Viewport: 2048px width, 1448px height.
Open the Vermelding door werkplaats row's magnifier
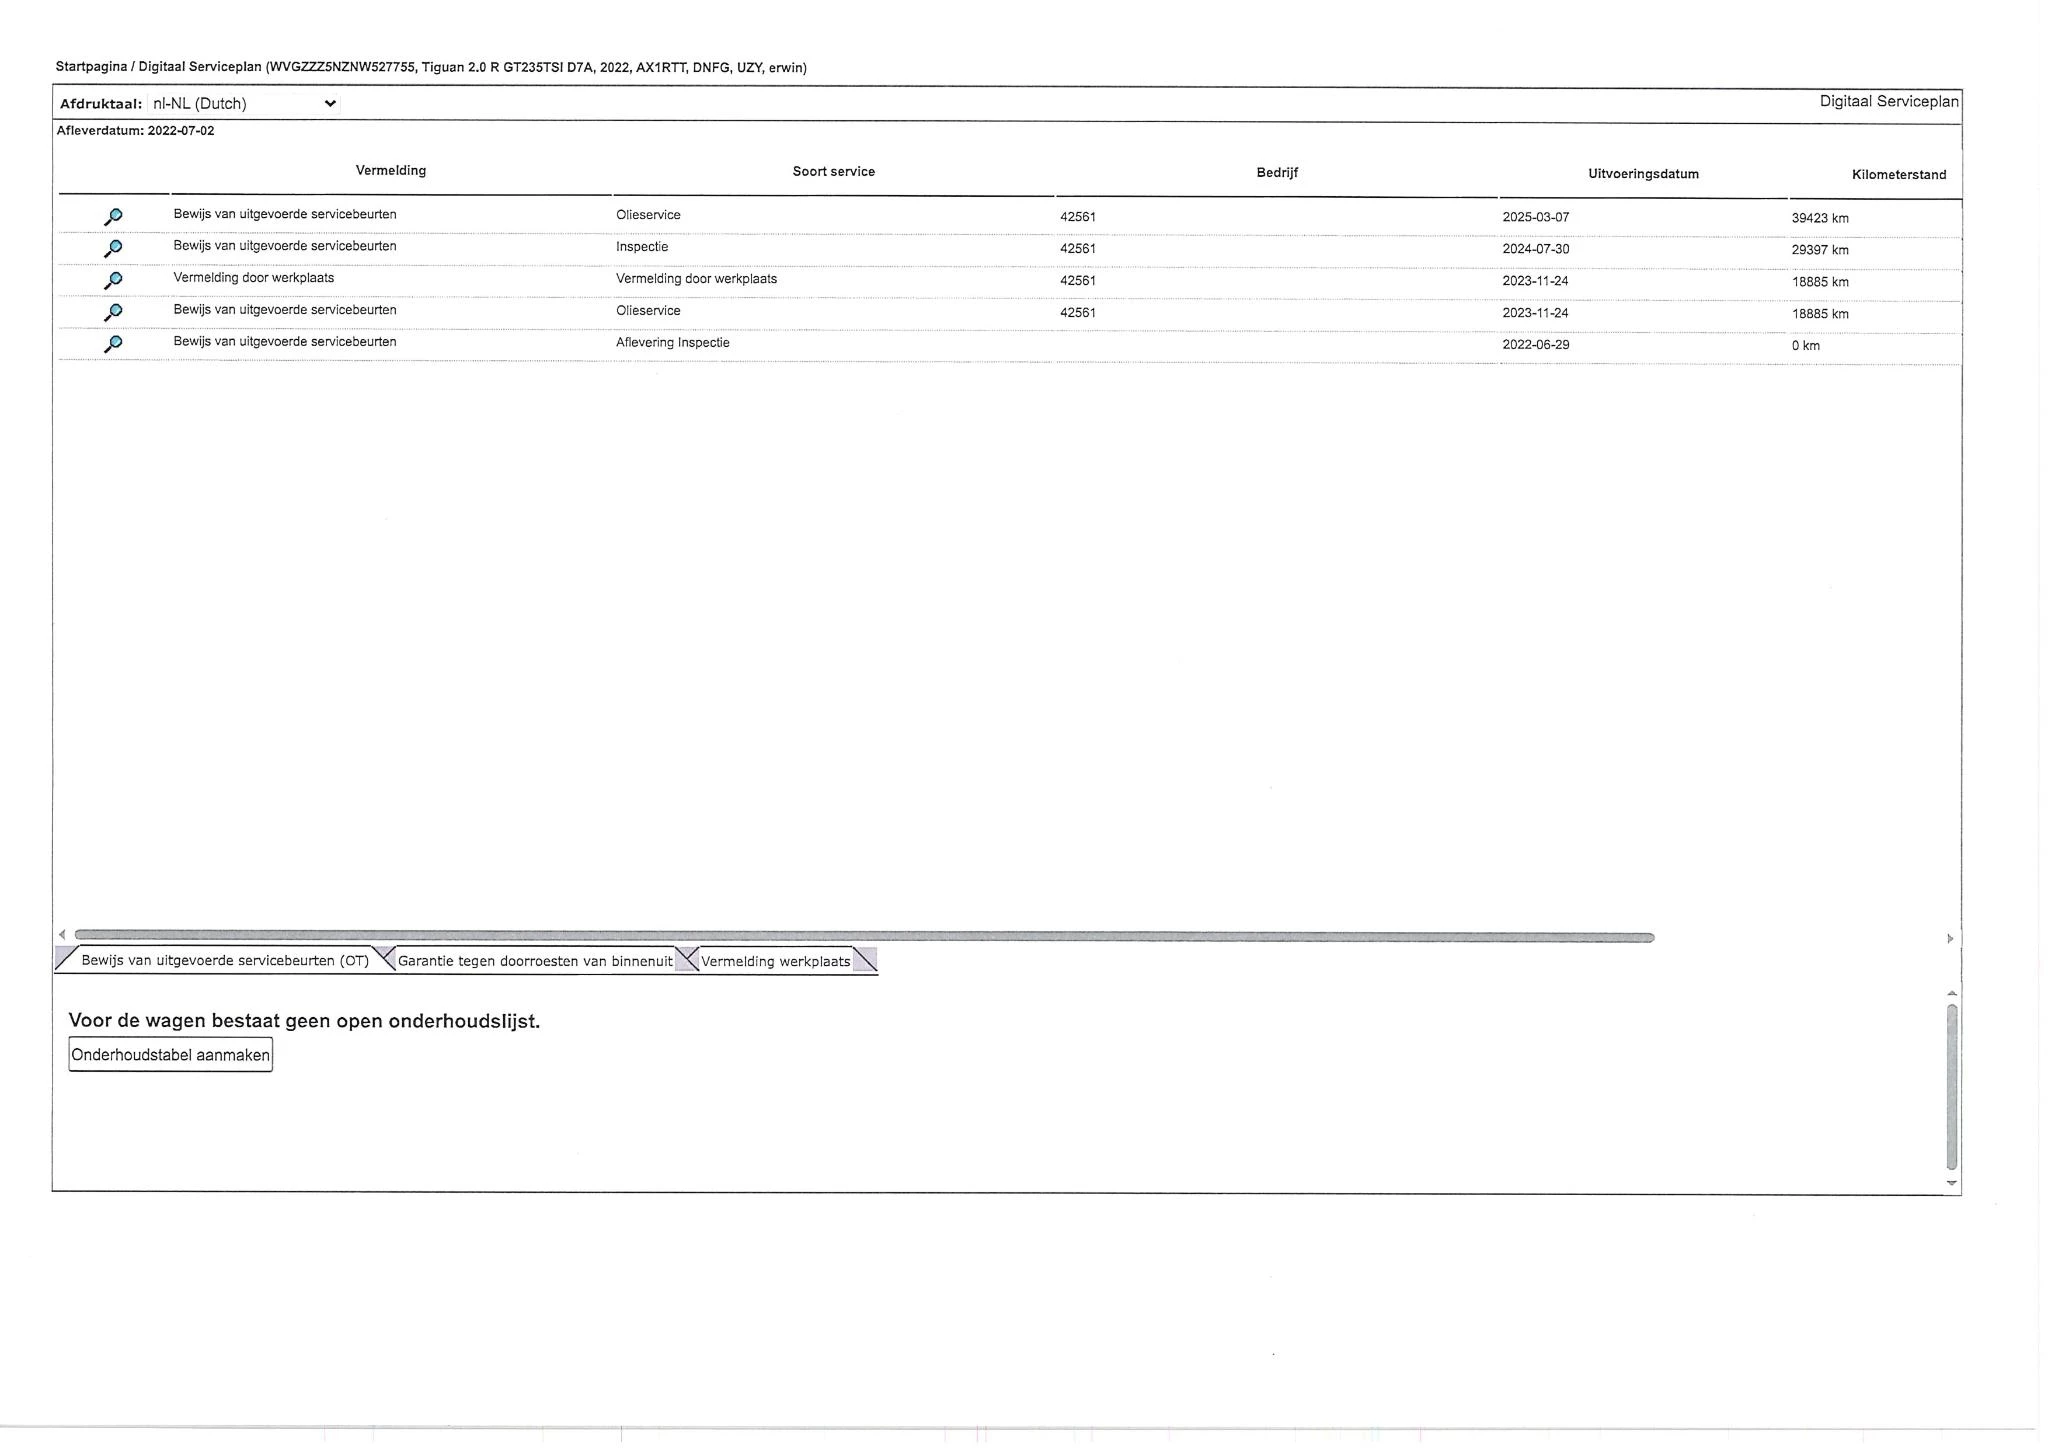[113, 280]
